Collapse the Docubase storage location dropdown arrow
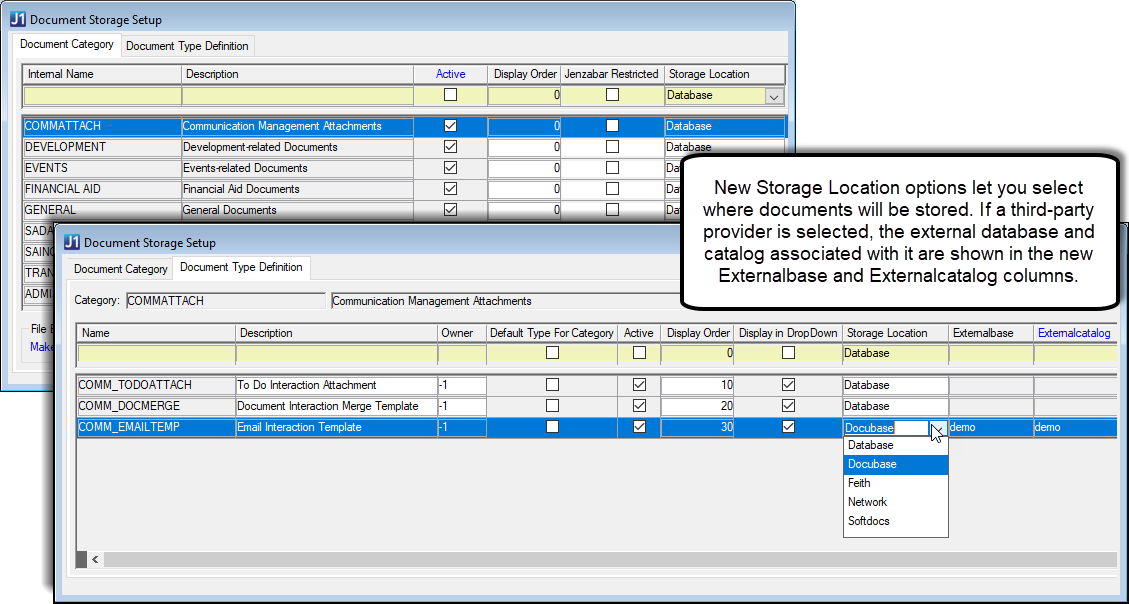Screen dimensions: 1129x604 [x=937, y=428]
